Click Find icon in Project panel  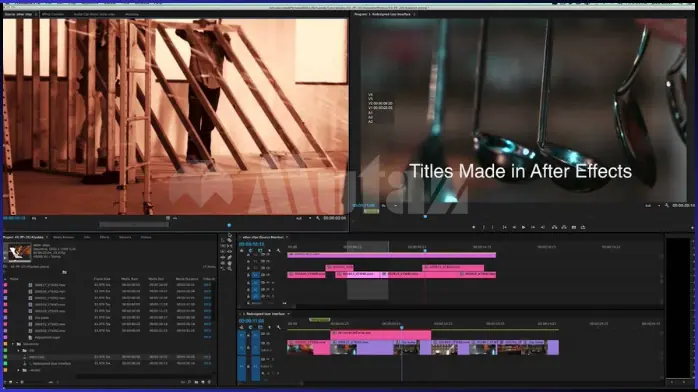[190, 382]
